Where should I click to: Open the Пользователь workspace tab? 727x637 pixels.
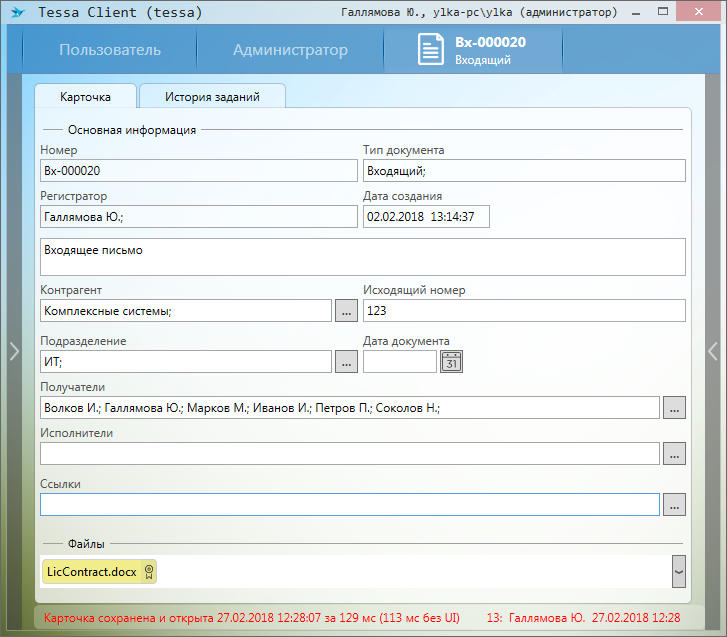click(109, 50)
